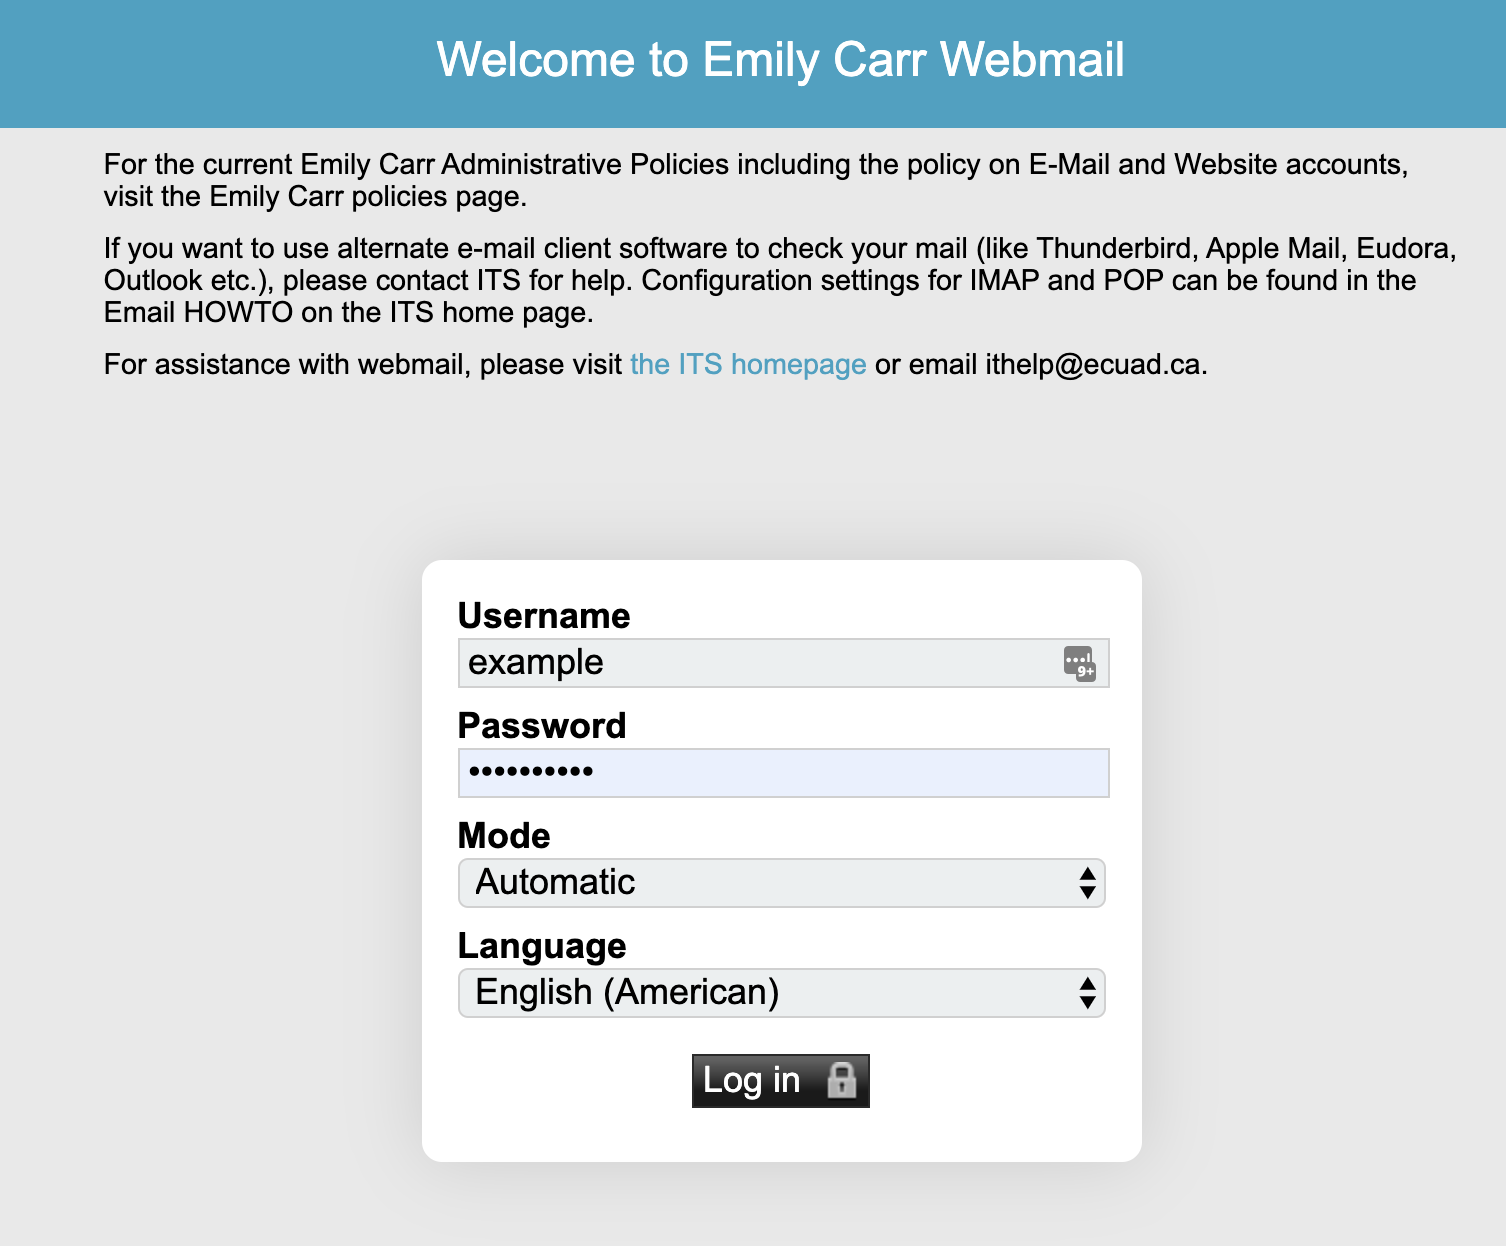Open the Mode dropdown set to Automatic

[x=781, y=883]
